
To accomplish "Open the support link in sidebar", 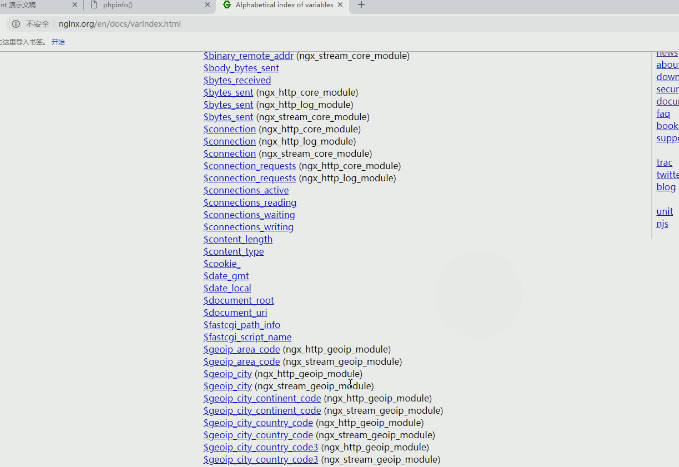I will 667,138.
